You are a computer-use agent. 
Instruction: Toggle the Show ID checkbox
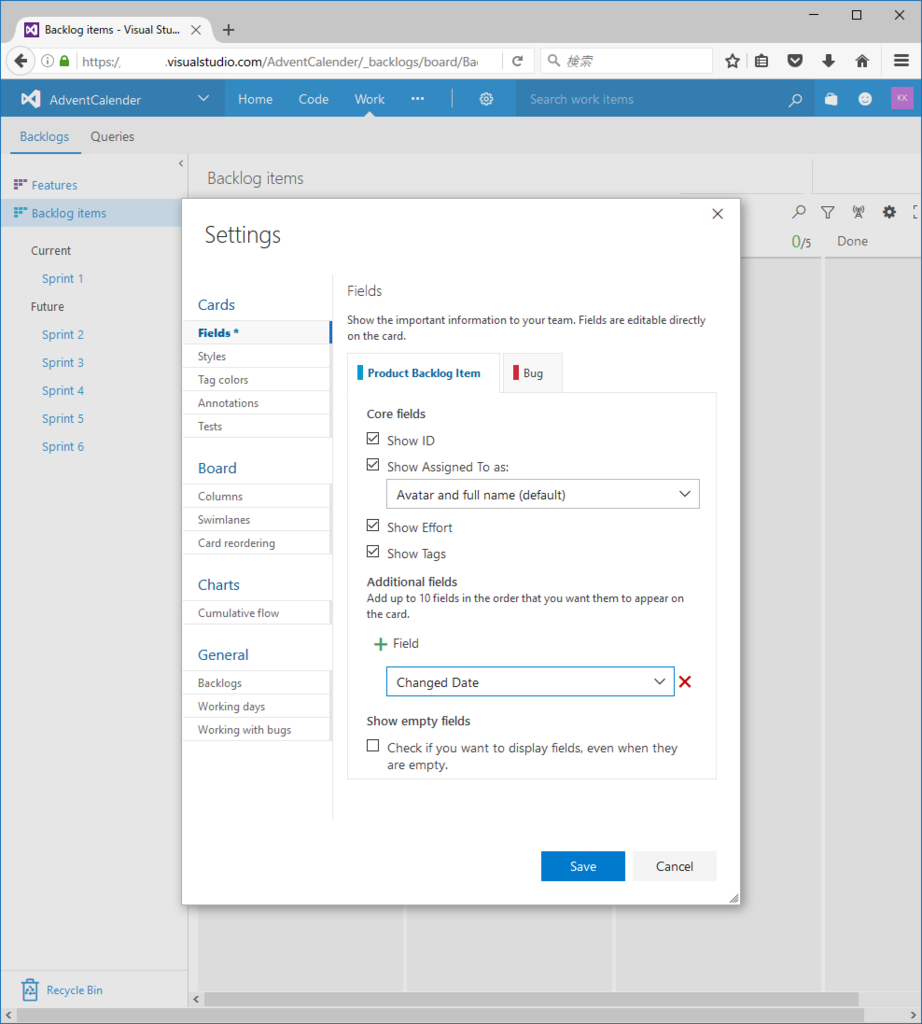(x=373, y=438)
